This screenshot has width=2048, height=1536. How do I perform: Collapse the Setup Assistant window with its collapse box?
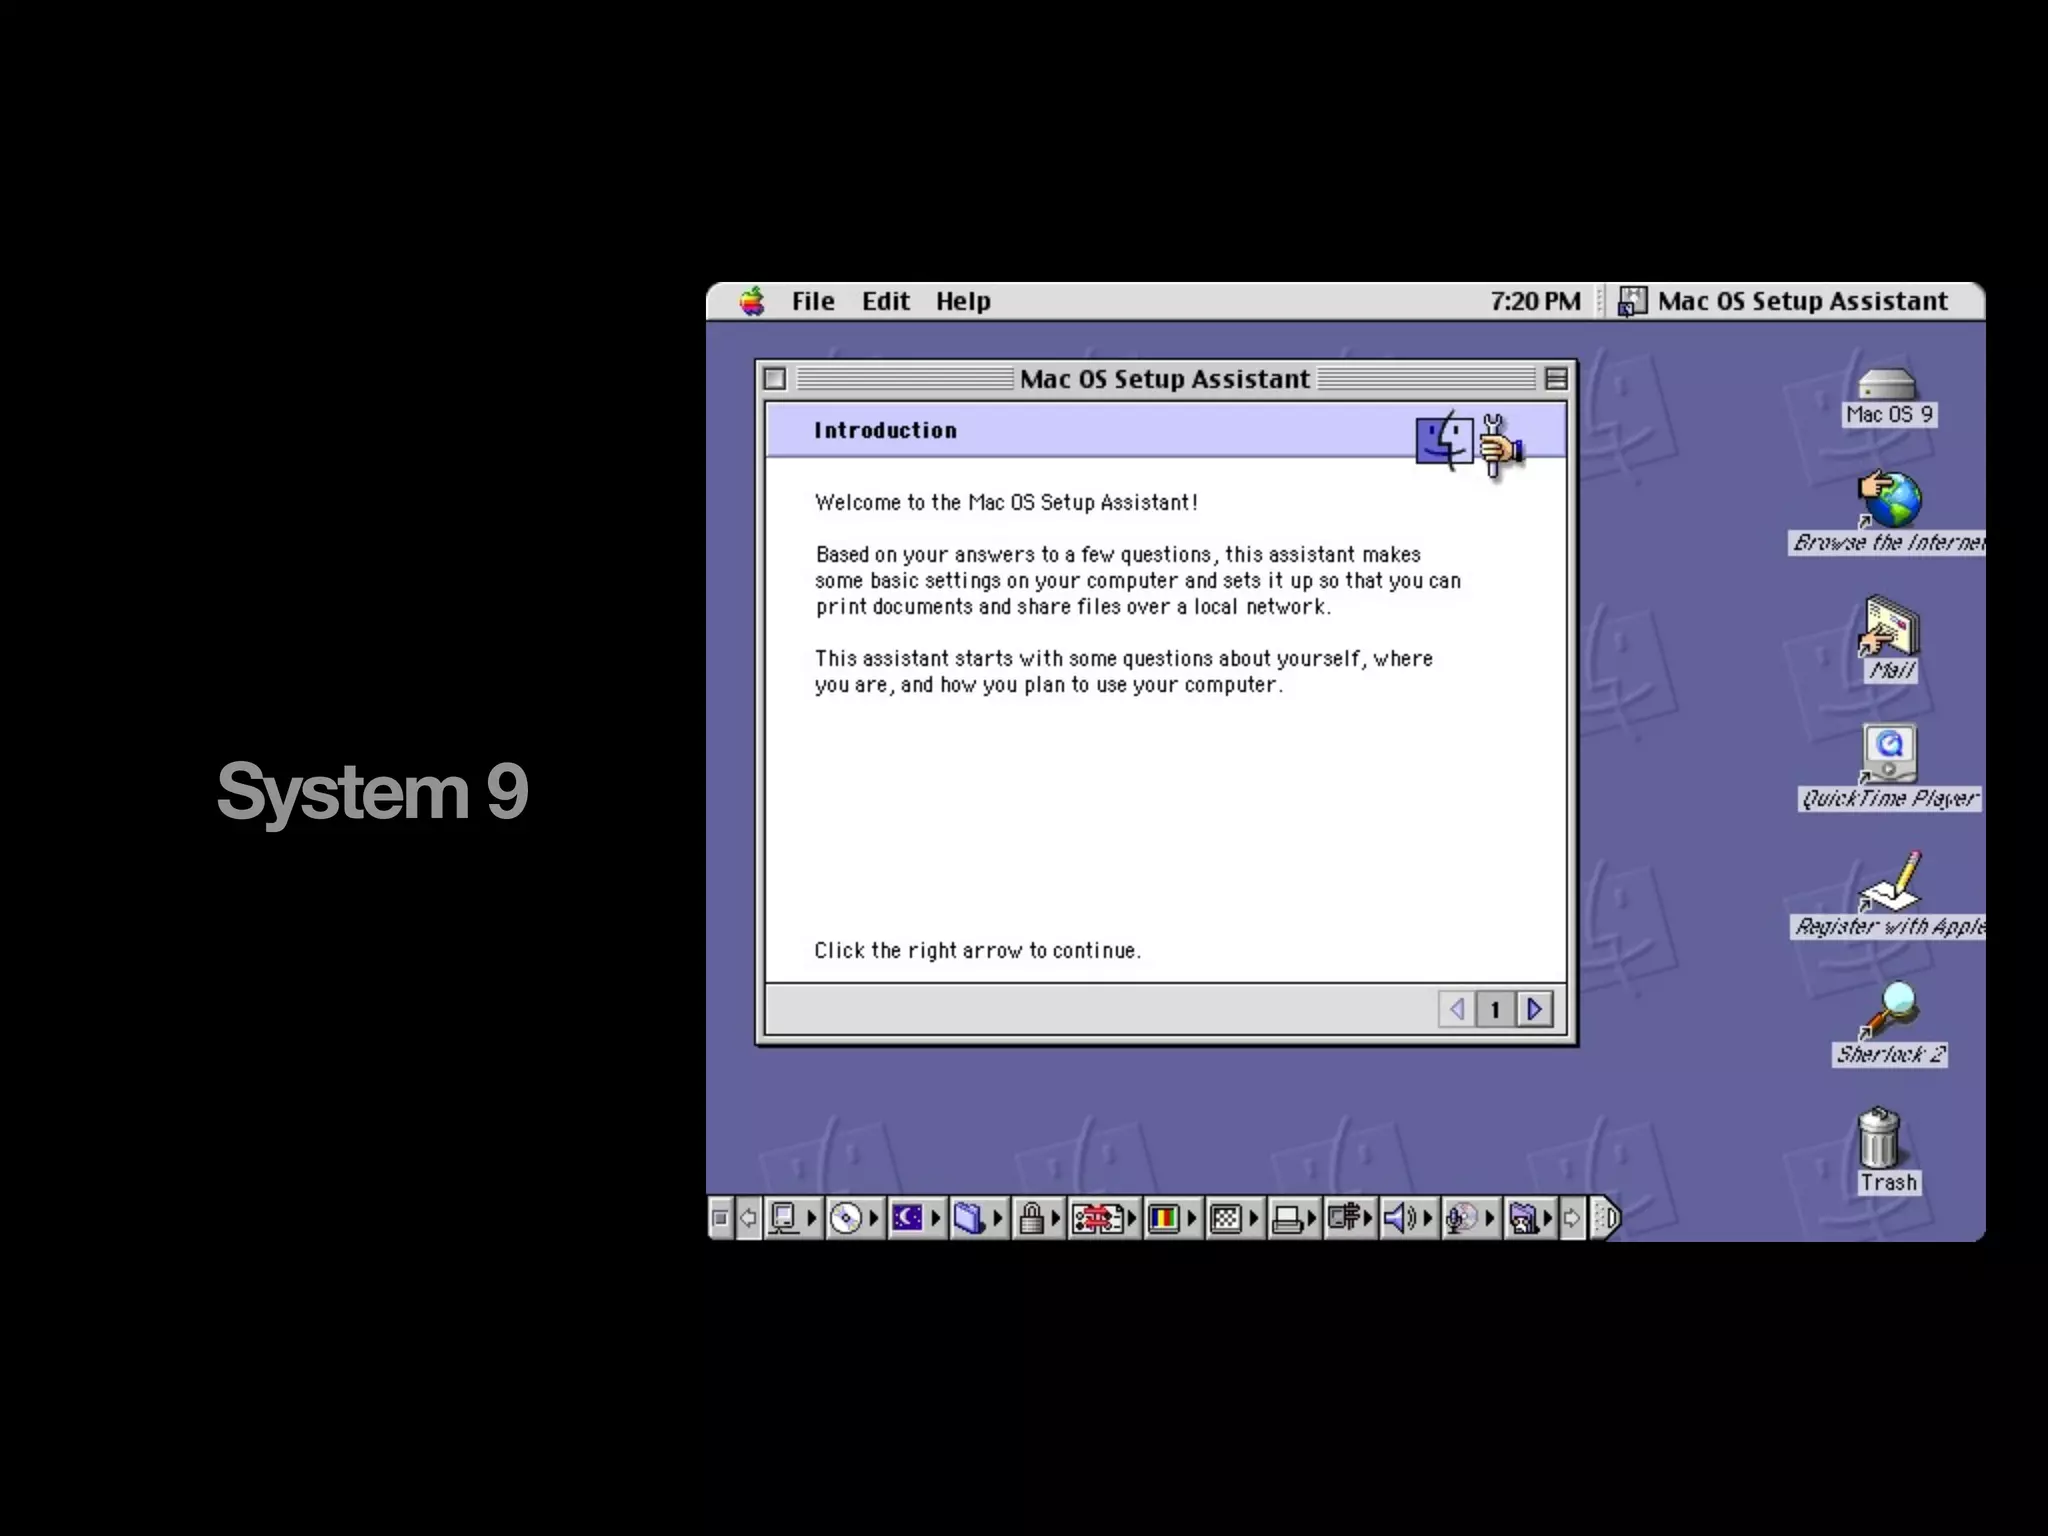point(1556,379)
